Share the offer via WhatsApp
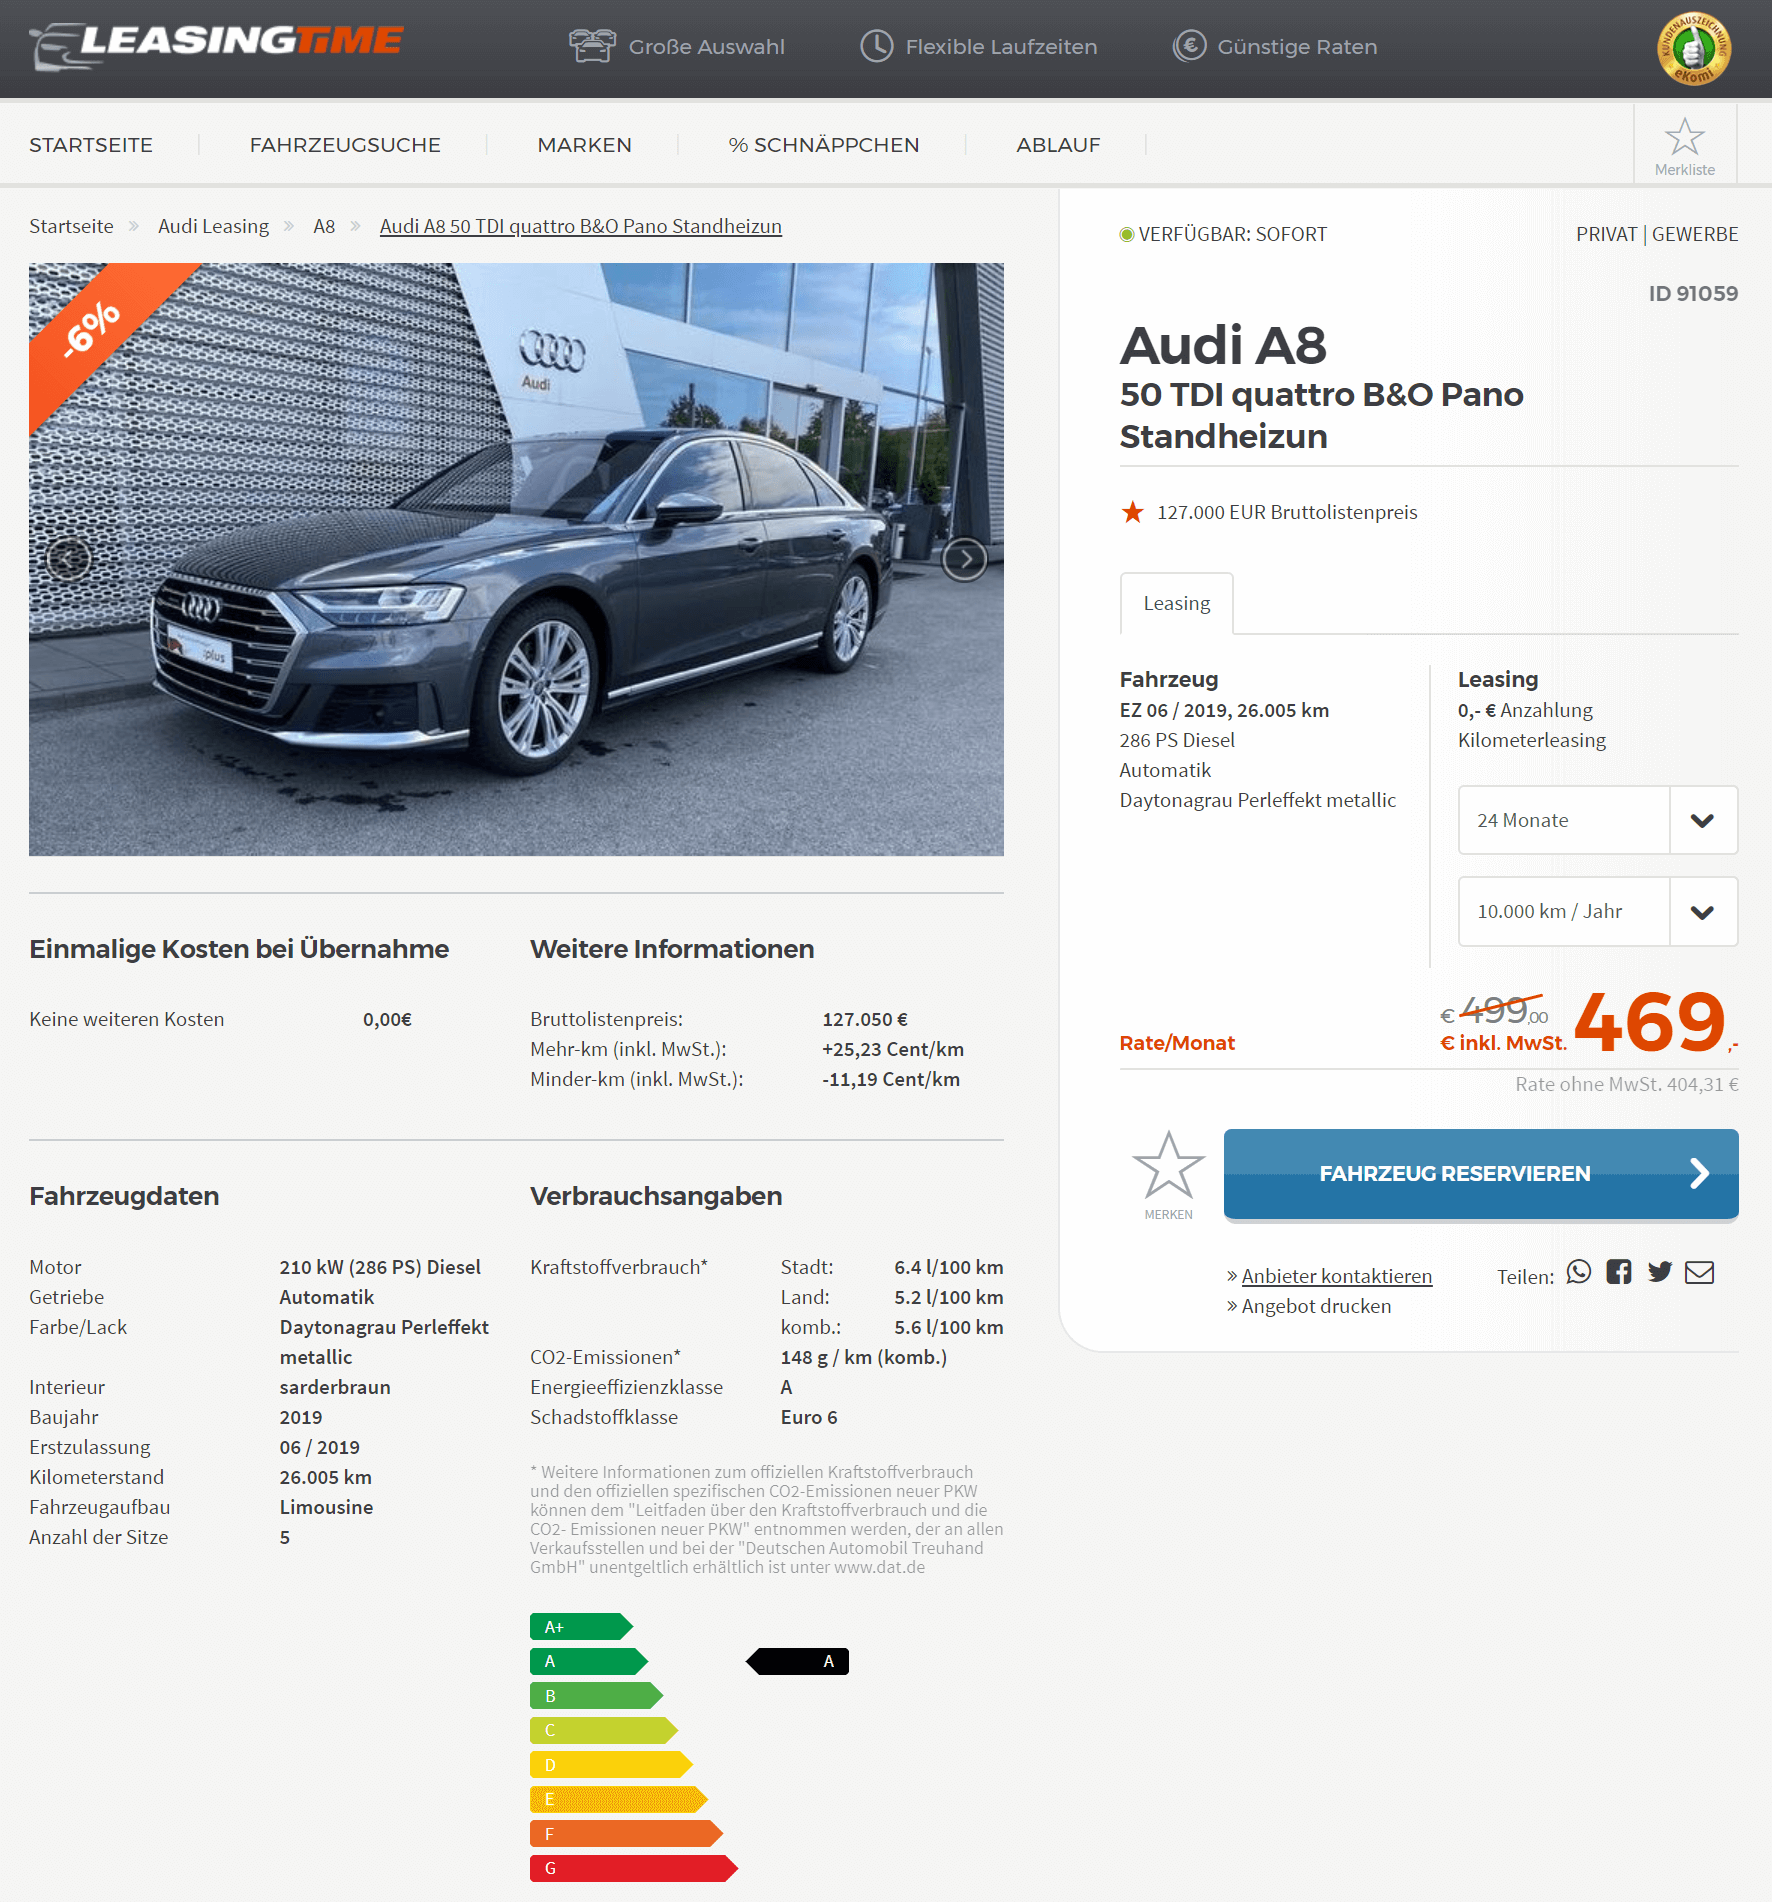This screenshot has height=1902, width=1772. pyautogui.click(x=1579, y=1272)
